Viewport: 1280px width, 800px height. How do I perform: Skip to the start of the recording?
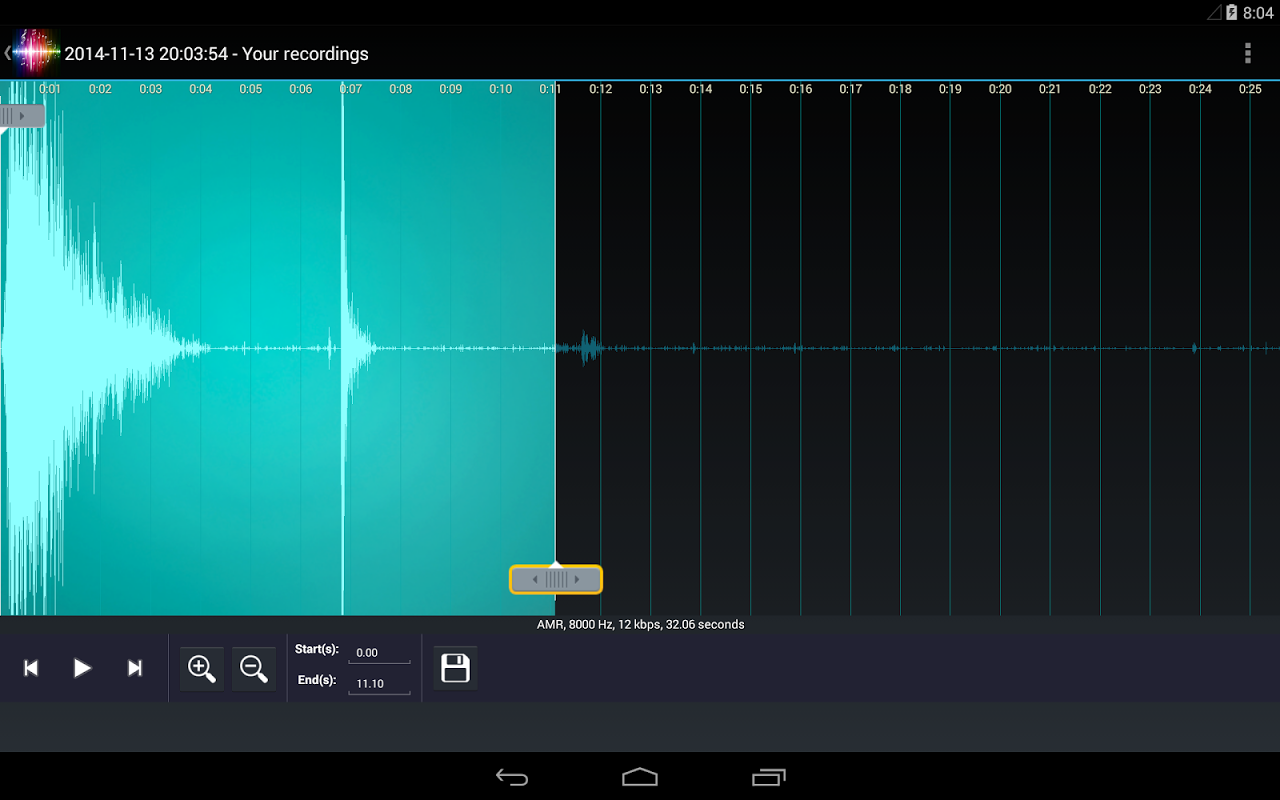(x=31, y=668)
